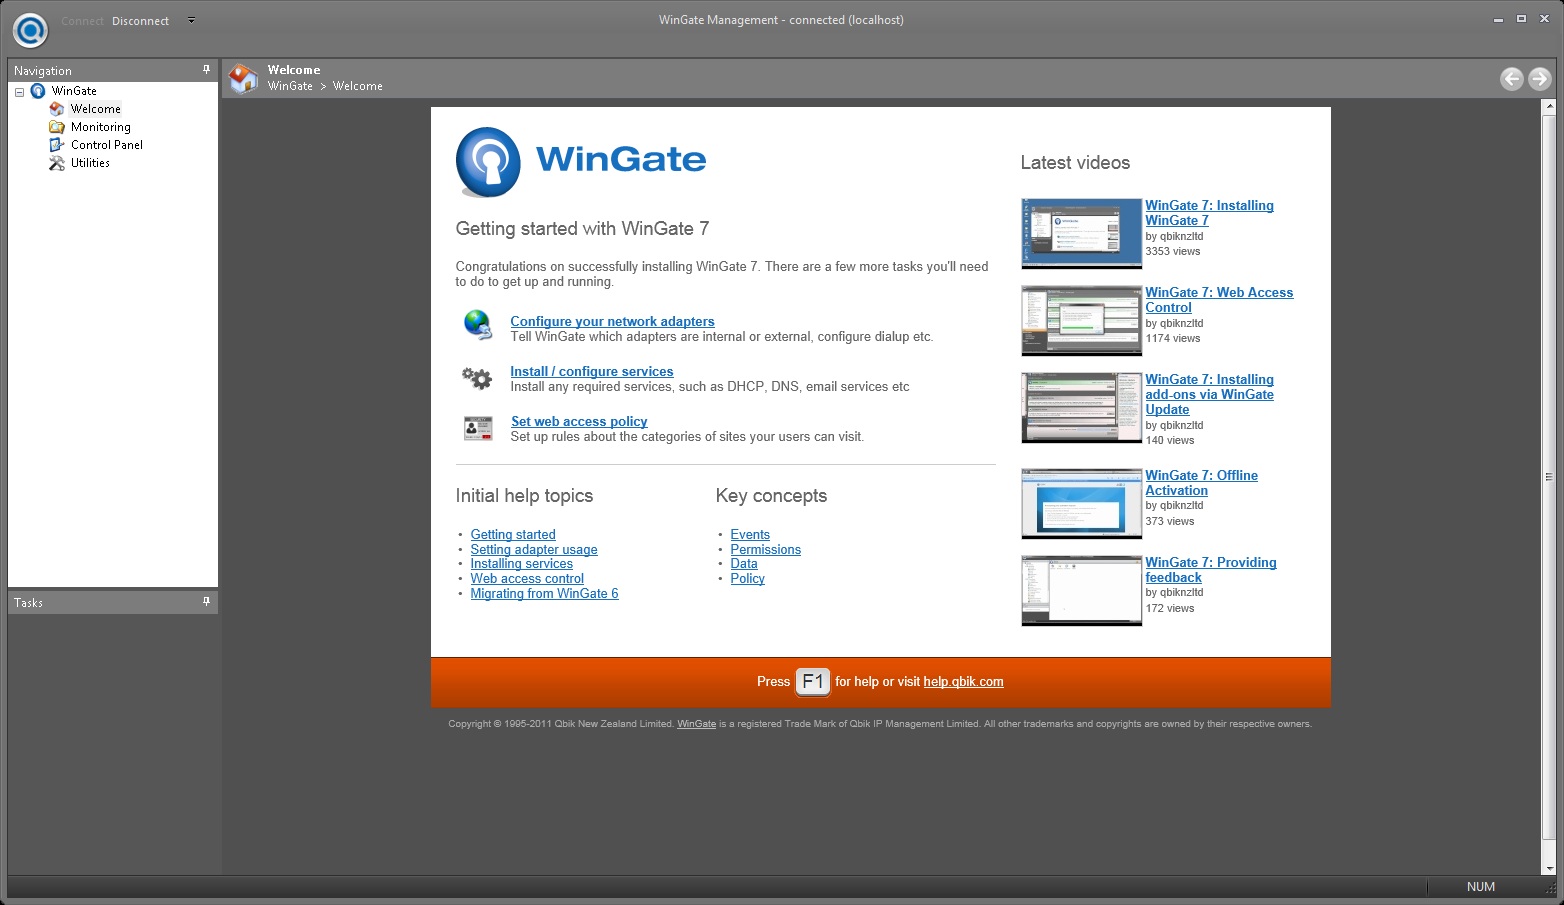Click the WinGate keyhole logo on page
Image resolution: width=1564 pixels, height=905 pixels.
point(488,162)
